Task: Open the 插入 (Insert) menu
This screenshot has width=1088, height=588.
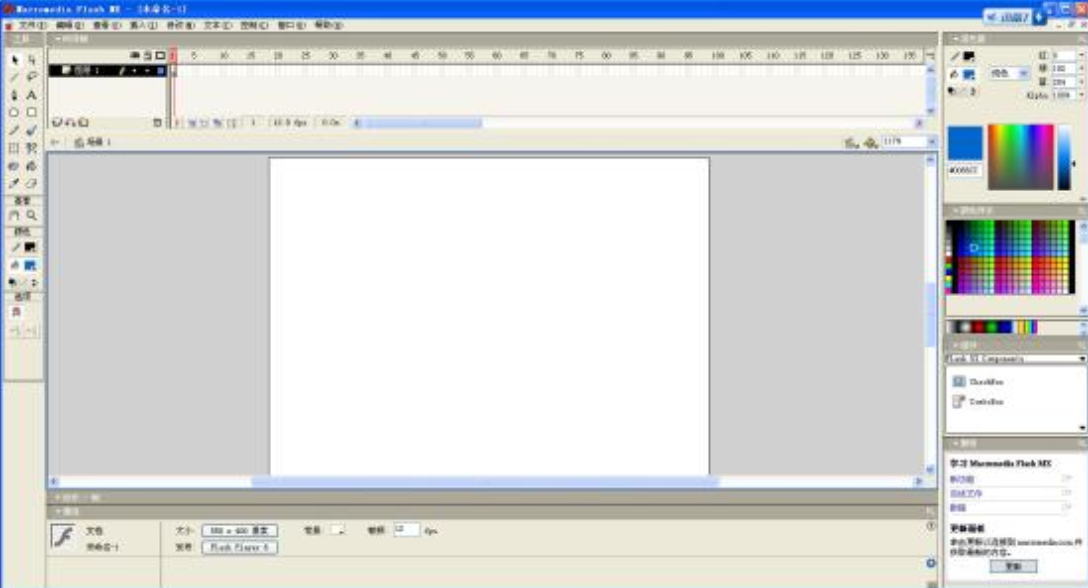Action: (x=144, y=25)
